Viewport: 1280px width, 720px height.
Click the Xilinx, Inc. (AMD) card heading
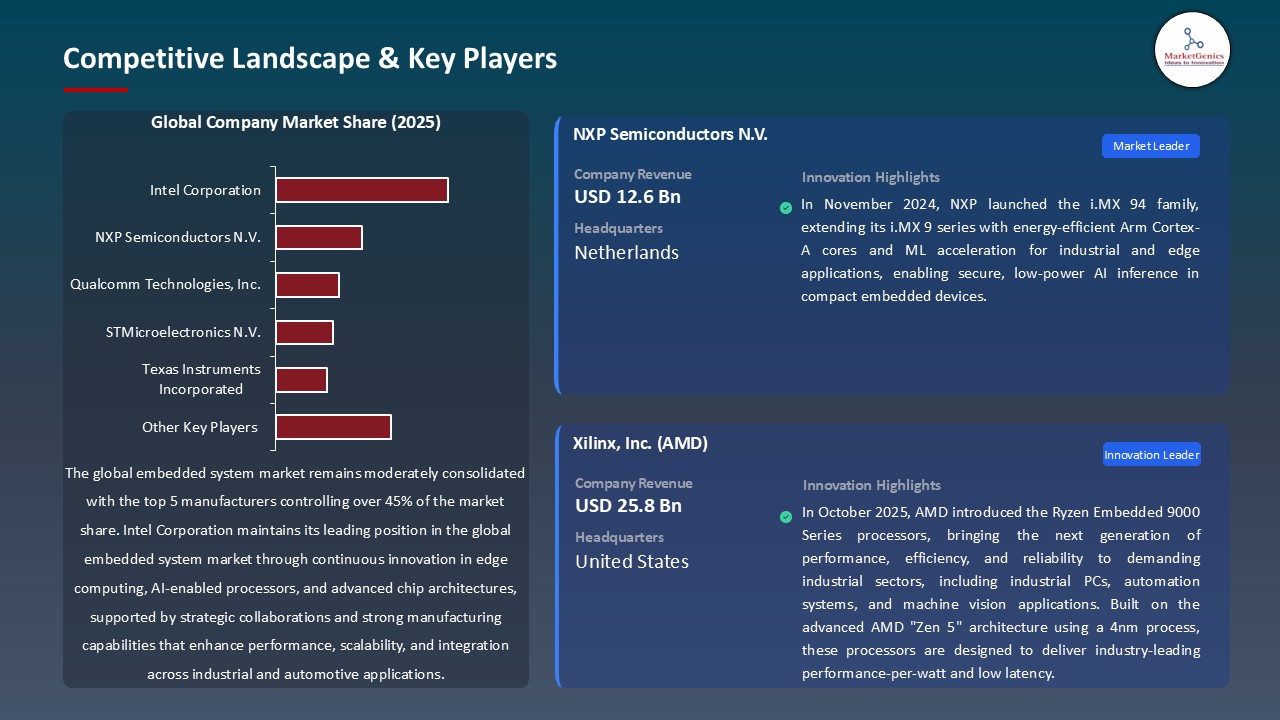pyautogui.click(x=640, y=443)
